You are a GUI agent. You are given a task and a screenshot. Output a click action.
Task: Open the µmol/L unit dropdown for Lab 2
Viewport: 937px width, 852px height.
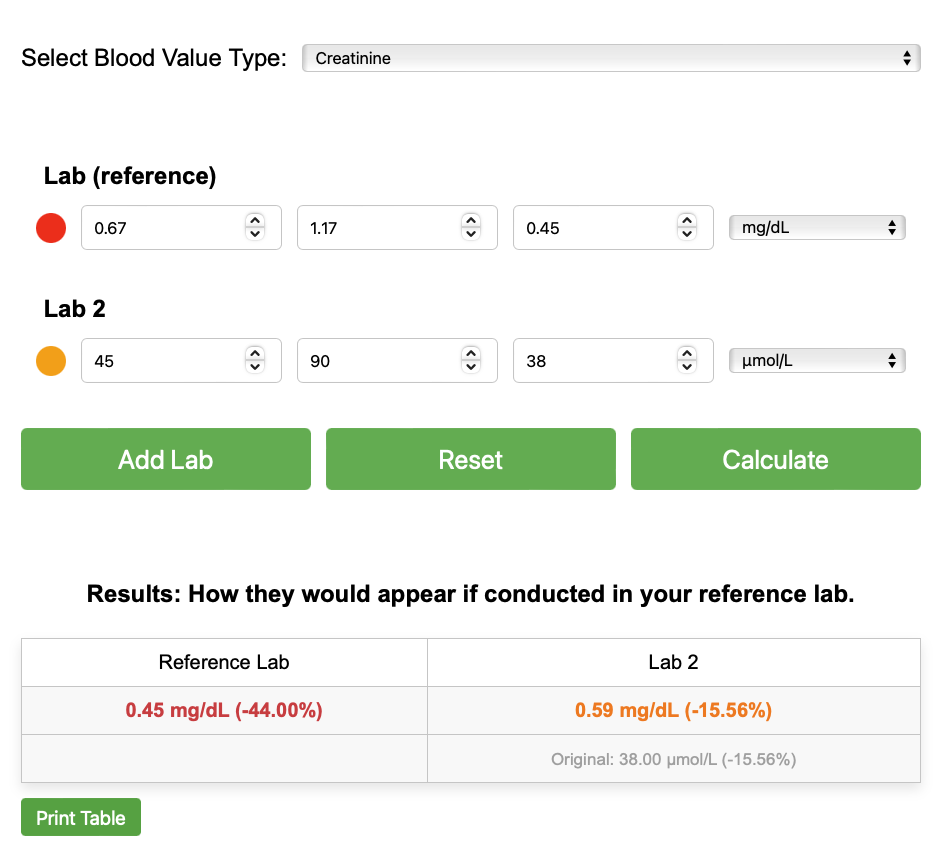pyautogui.click(x=816, y=361)
